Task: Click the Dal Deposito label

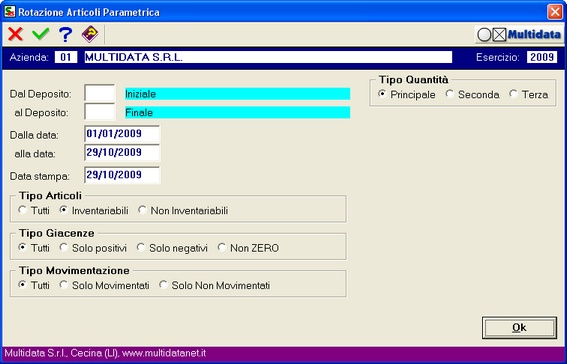Action: coord(40,94)
